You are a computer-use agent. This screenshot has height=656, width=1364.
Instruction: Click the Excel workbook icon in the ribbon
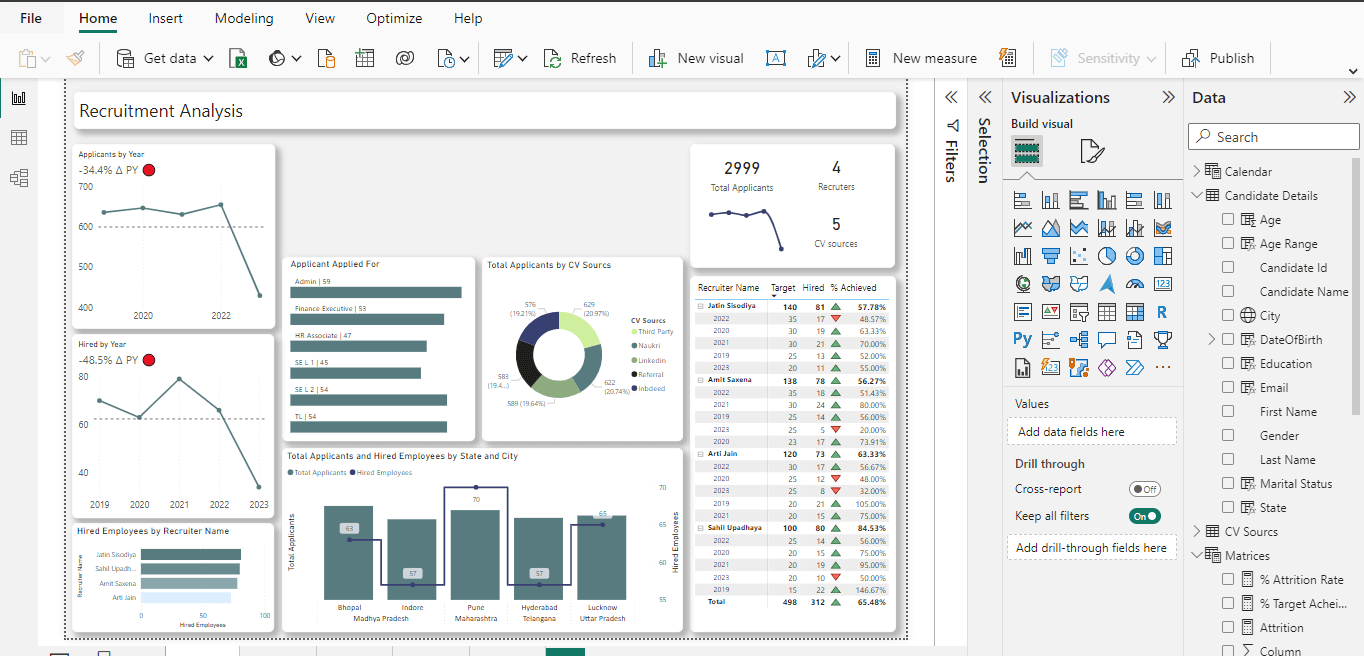point(238,58)
